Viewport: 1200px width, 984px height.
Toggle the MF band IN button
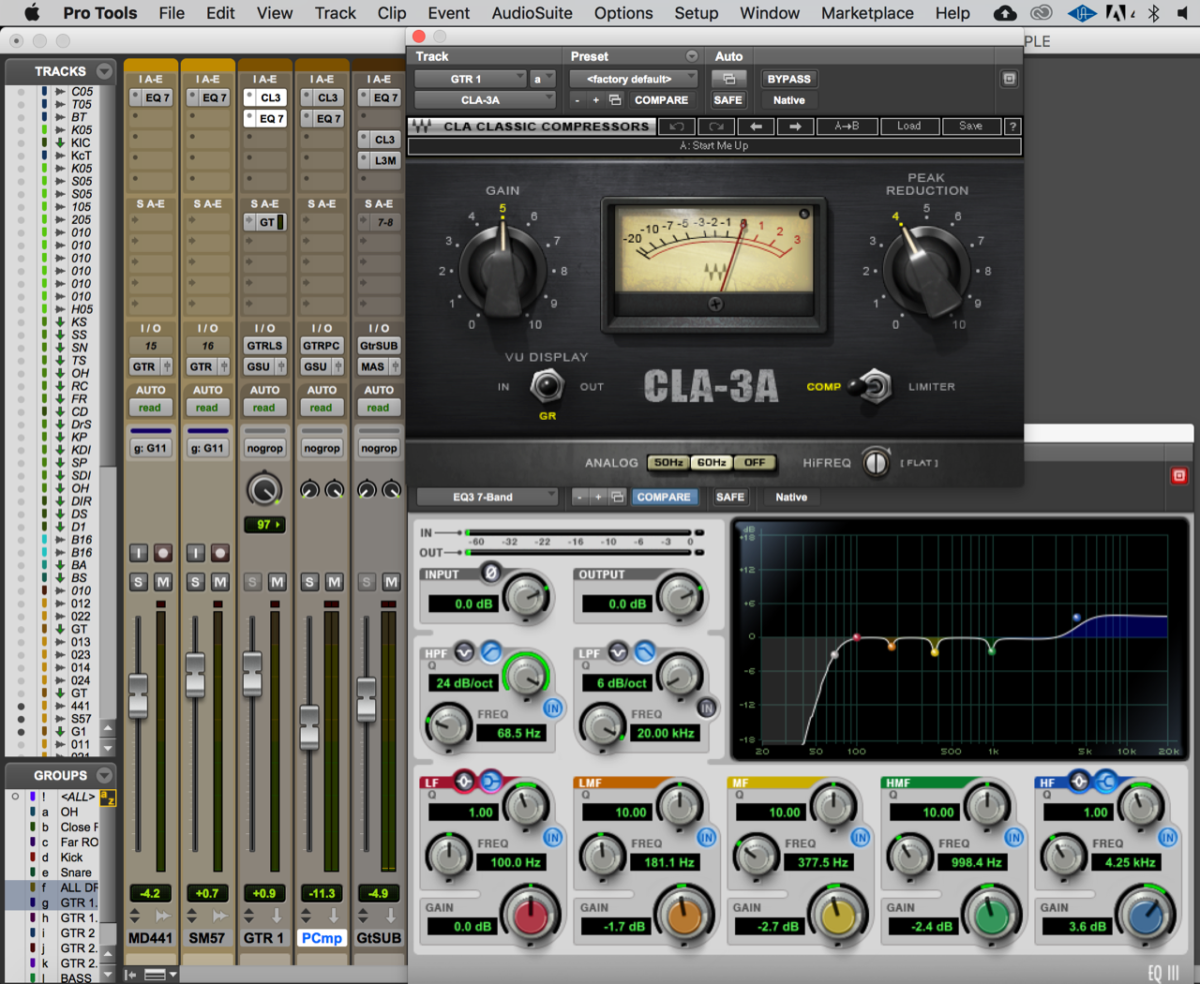coord(860,837)
